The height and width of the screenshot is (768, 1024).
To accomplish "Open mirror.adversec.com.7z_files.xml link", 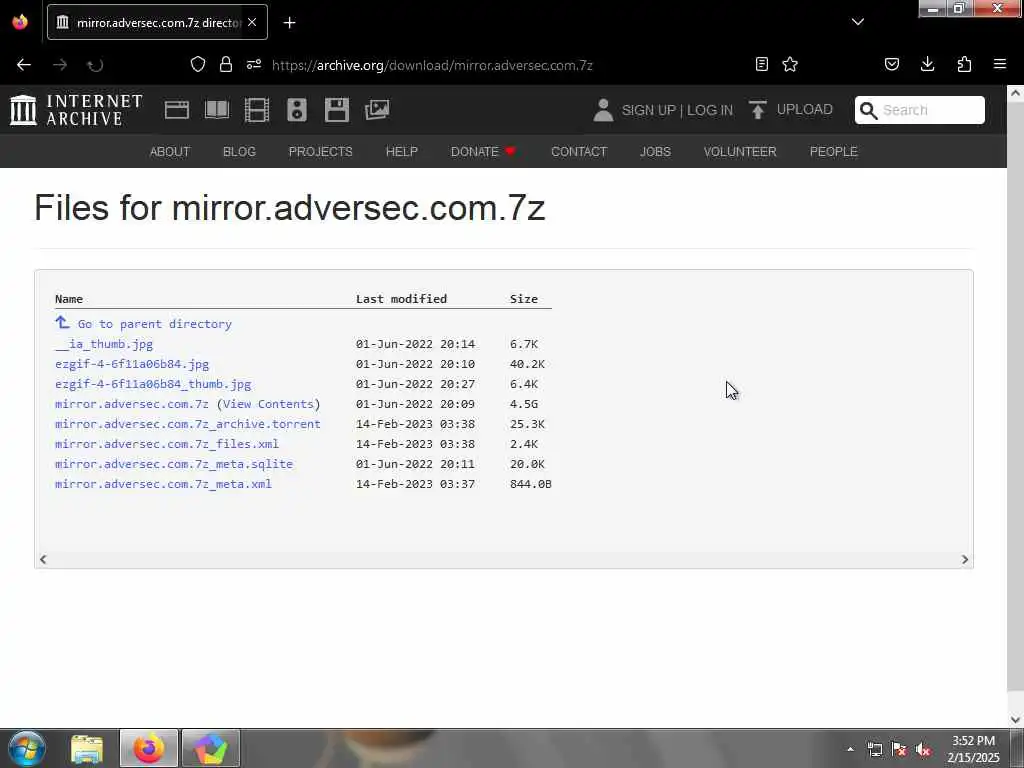I will click(x=167, y=444).
